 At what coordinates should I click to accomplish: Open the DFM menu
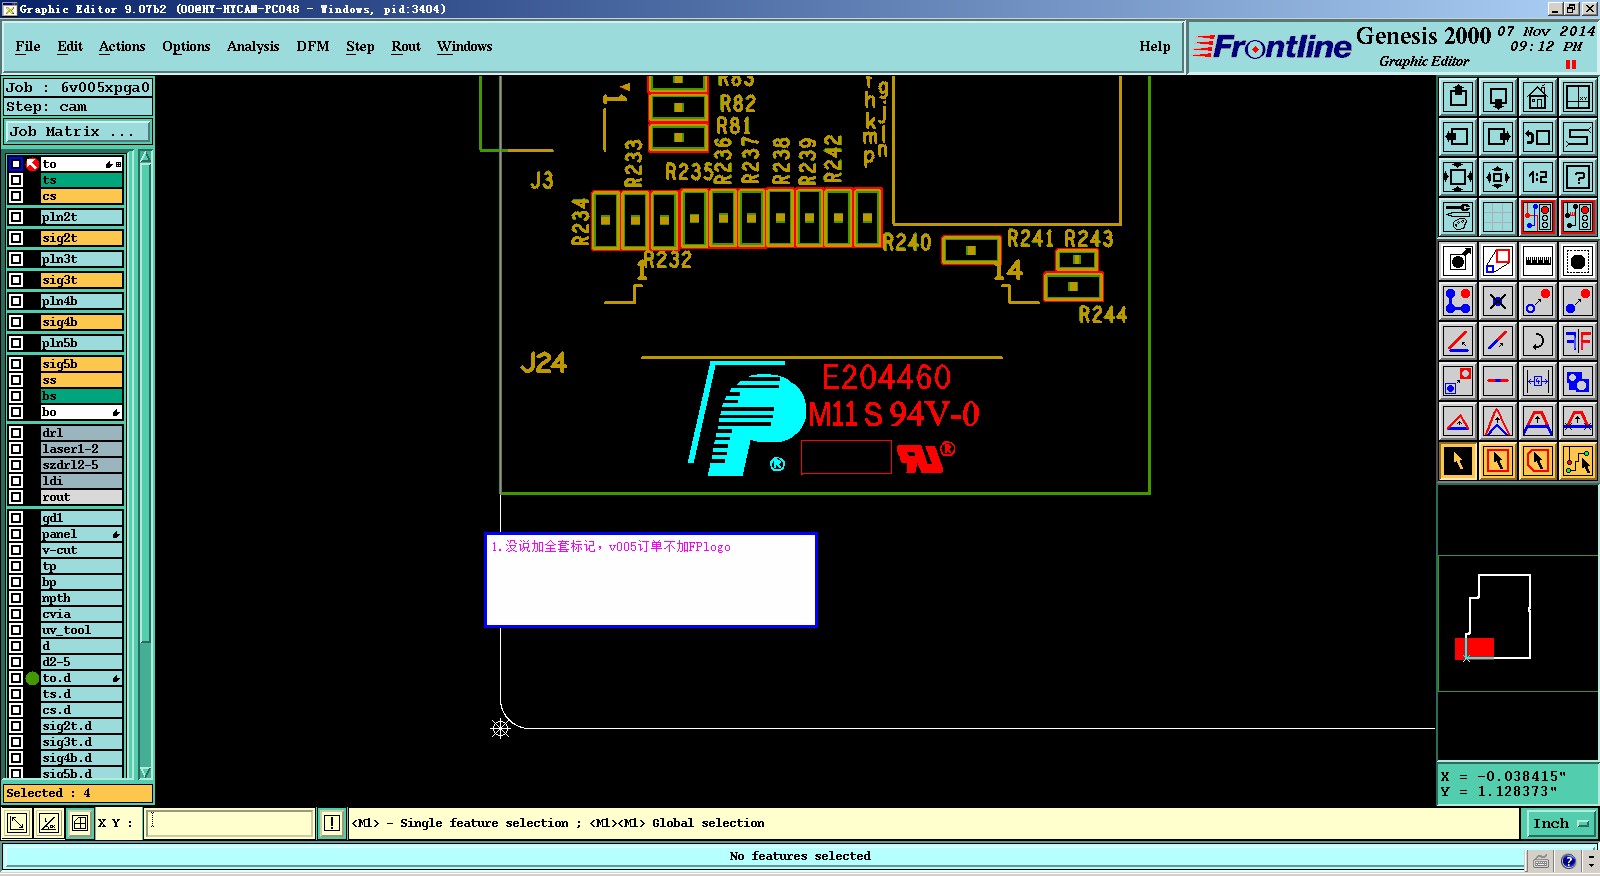pyautogui.click(x=313, y=47)
